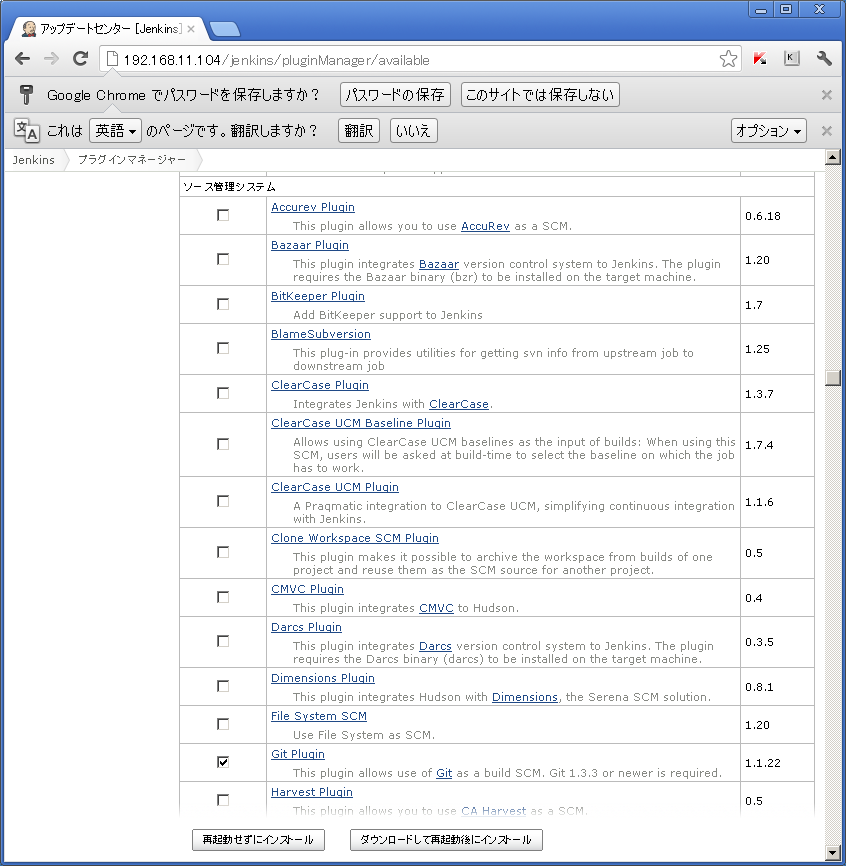
Task: Open the Accurev Plugin link
Action: pyautogui.click(x=313, y=207)
